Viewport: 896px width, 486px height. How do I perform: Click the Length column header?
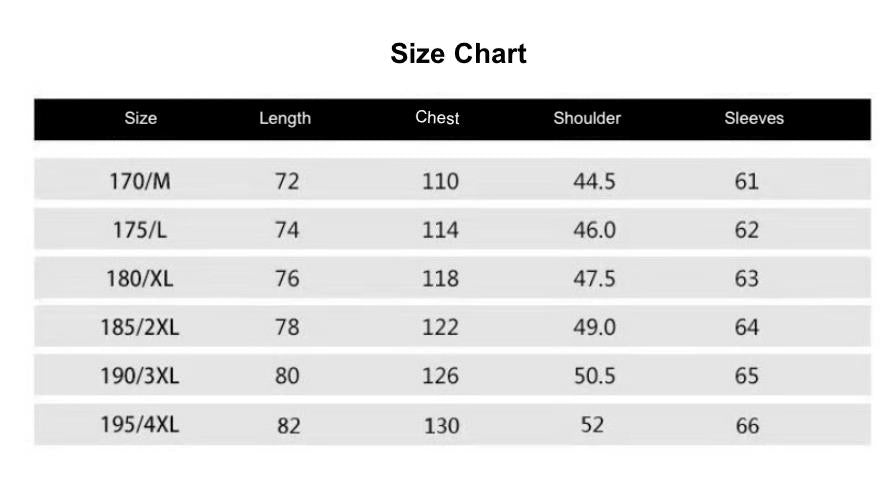[285, 118]
